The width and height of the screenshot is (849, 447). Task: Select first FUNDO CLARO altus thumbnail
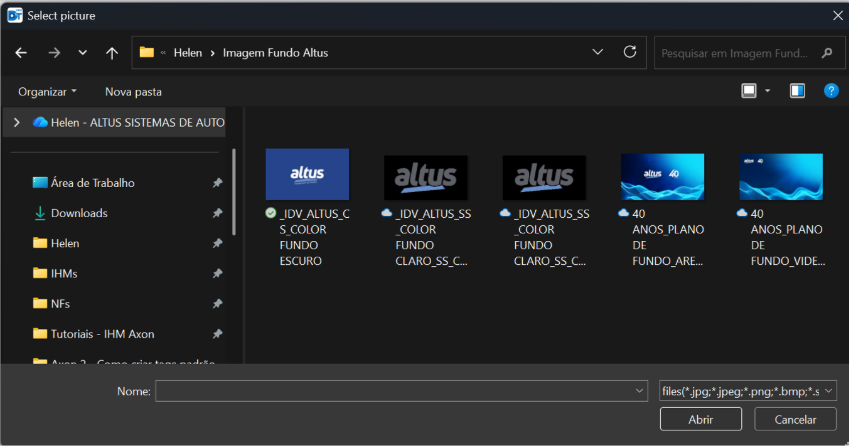point(426,178)
